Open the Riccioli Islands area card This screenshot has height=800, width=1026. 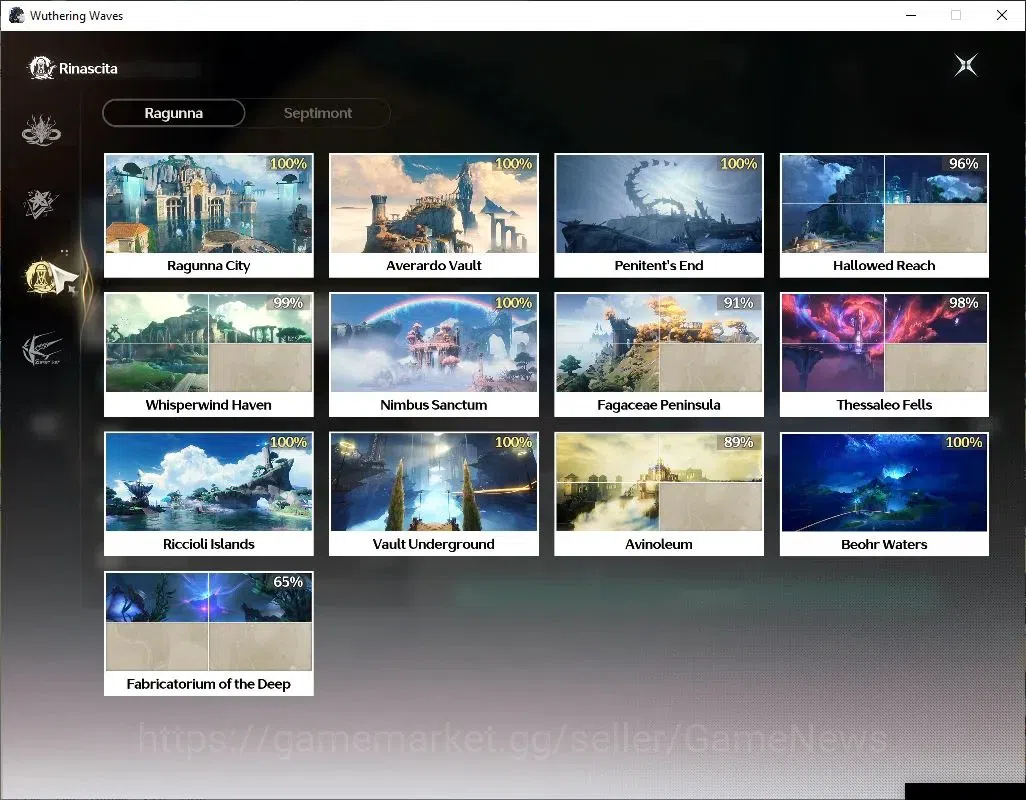tap(209, 494)
